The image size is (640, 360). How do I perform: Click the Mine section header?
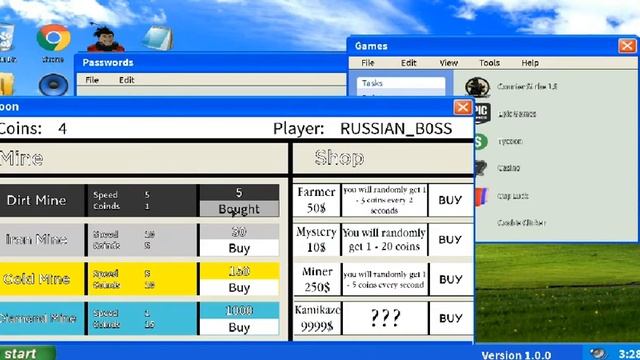click(x=21, y=159)
